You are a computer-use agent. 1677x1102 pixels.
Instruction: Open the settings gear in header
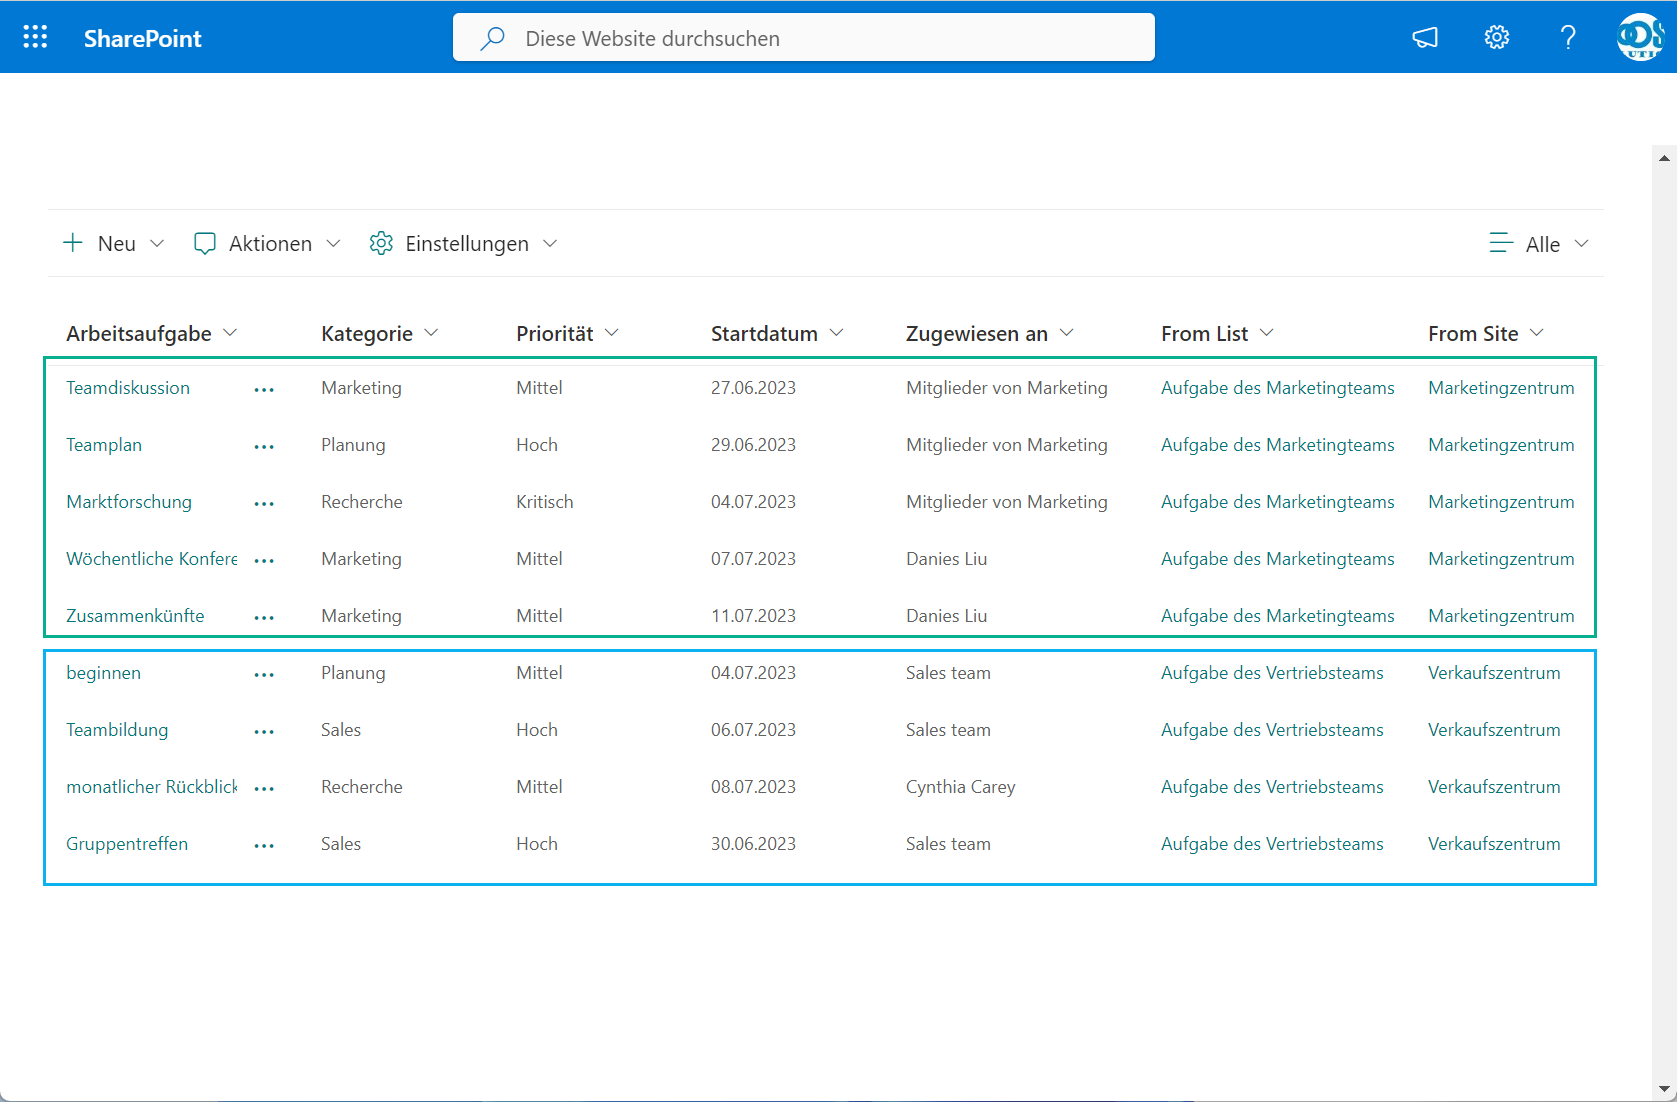click(1497, 38)
